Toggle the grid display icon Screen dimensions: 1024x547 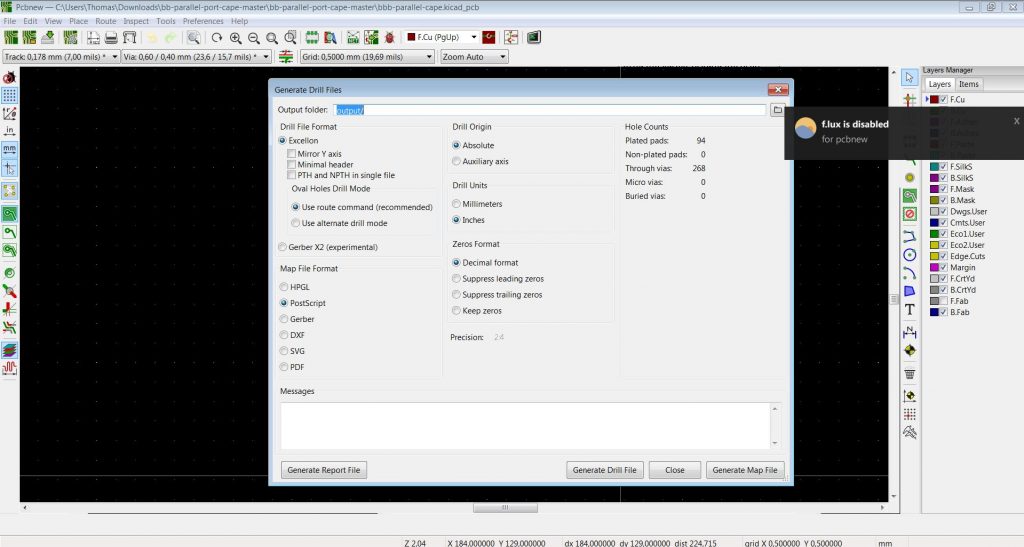(x=9, y=96)
